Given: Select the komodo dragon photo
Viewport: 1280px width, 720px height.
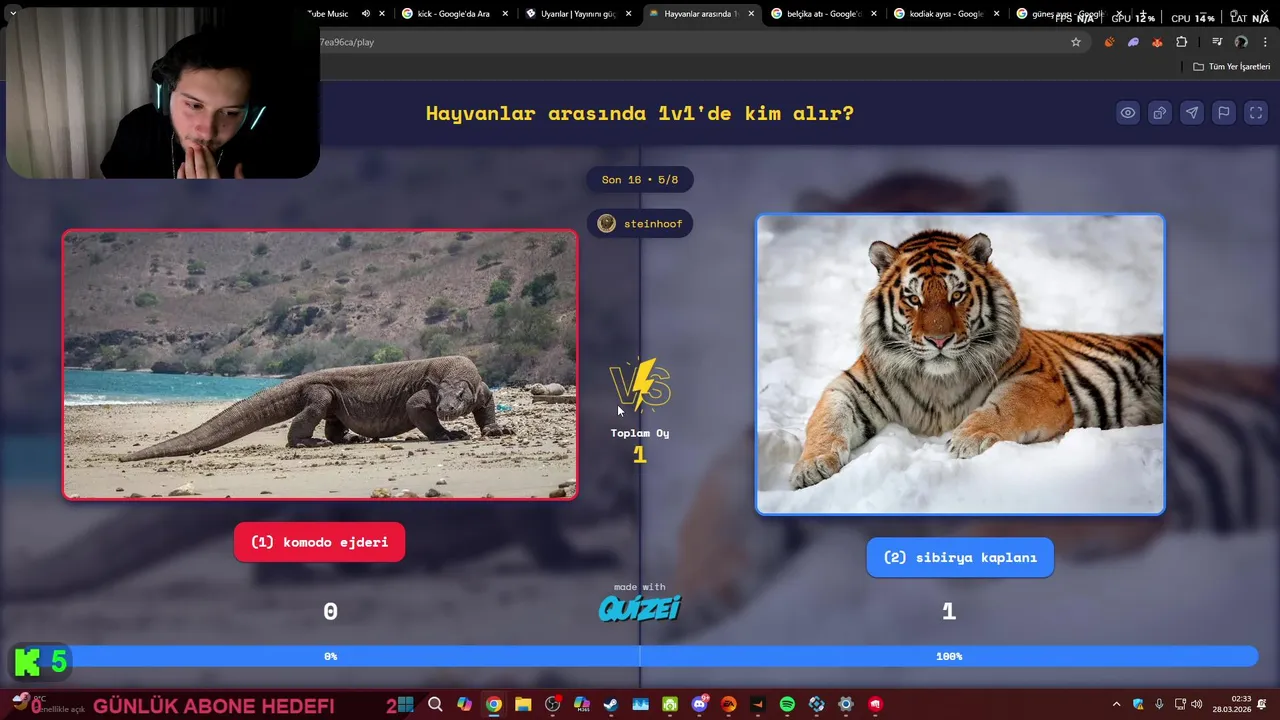Looking at the screenshot, I should [320, 365].
